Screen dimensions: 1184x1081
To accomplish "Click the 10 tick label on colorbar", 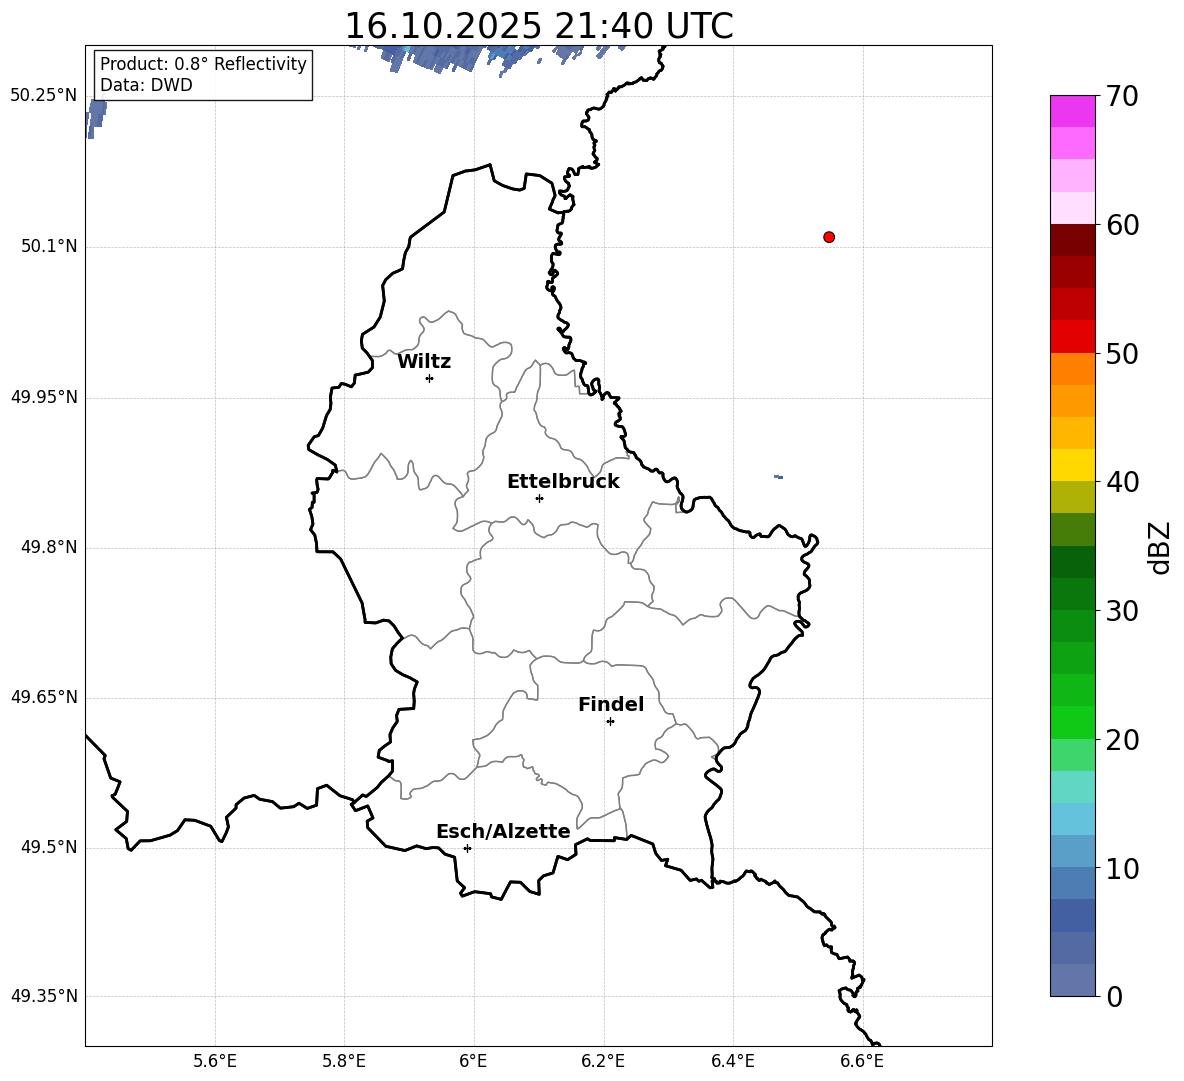I will (1122, 869).
